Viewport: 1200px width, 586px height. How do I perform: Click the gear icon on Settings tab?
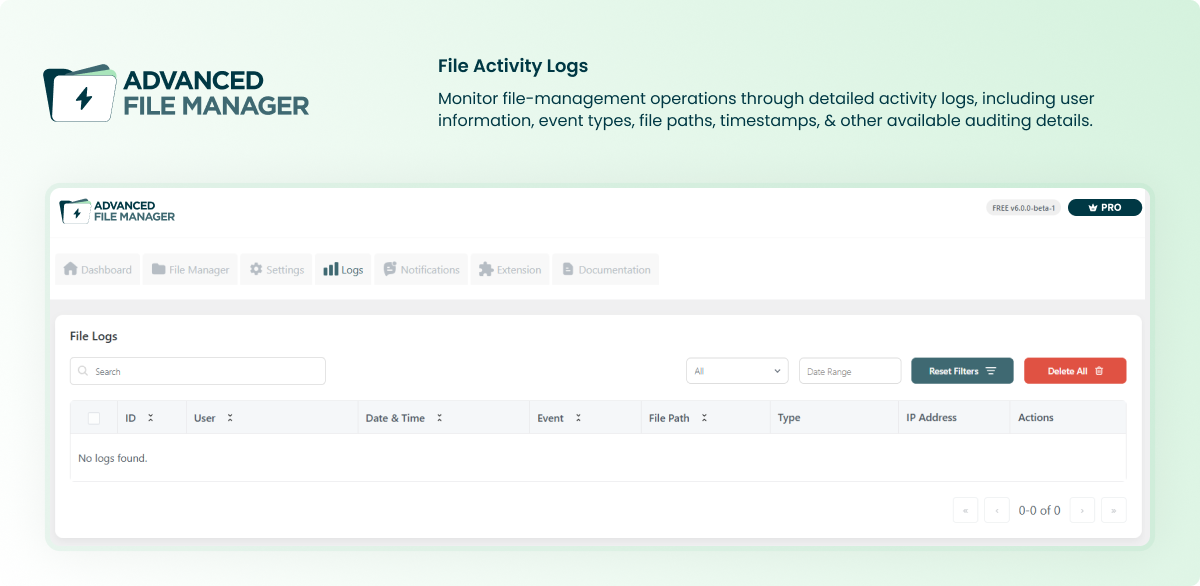point(256,269)
